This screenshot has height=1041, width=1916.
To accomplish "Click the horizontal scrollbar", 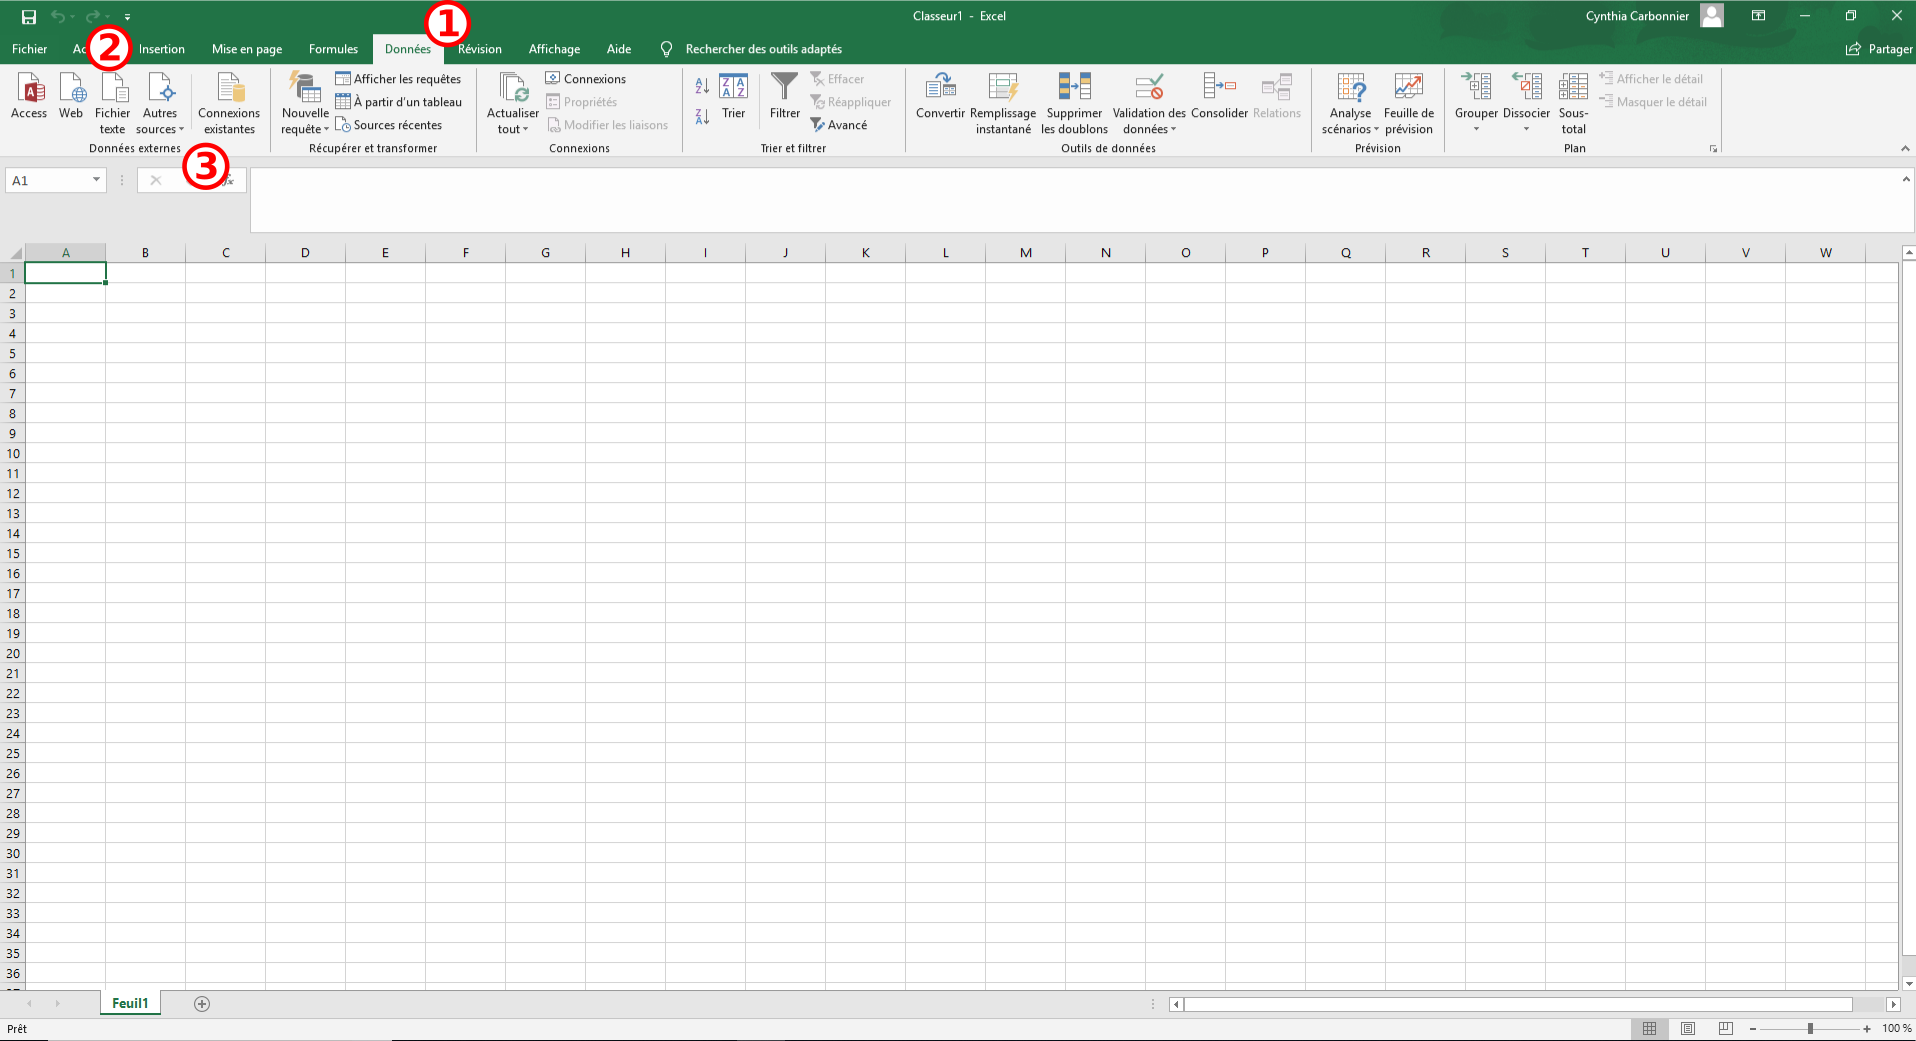I will pos(1518,1004).
